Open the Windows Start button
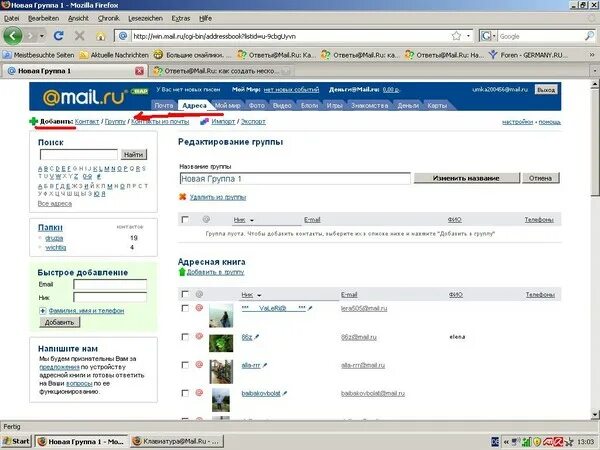 click(x=17, y=442)
